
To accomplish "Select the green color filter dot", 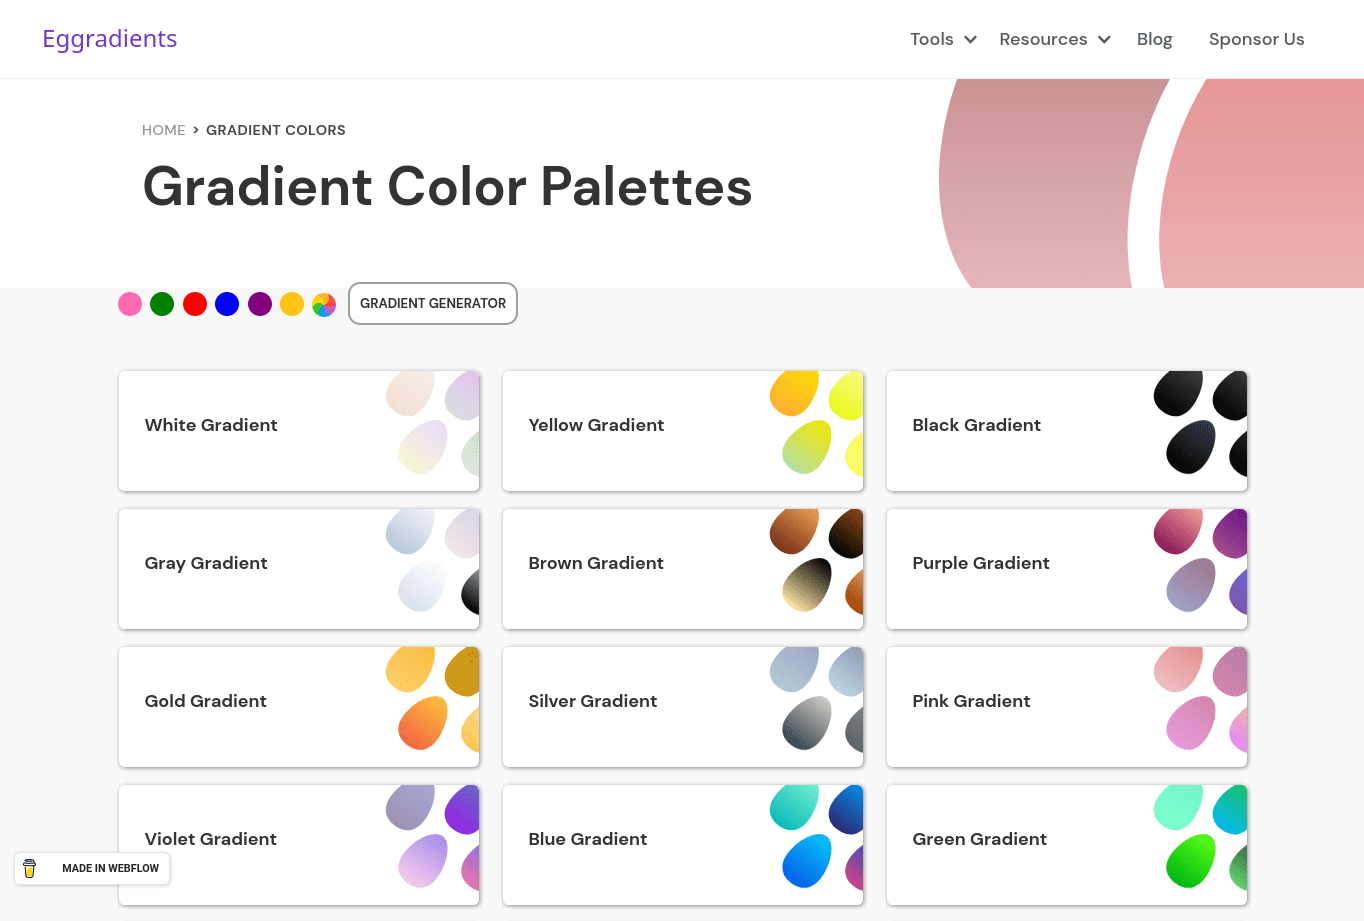I will click(162, 304).
